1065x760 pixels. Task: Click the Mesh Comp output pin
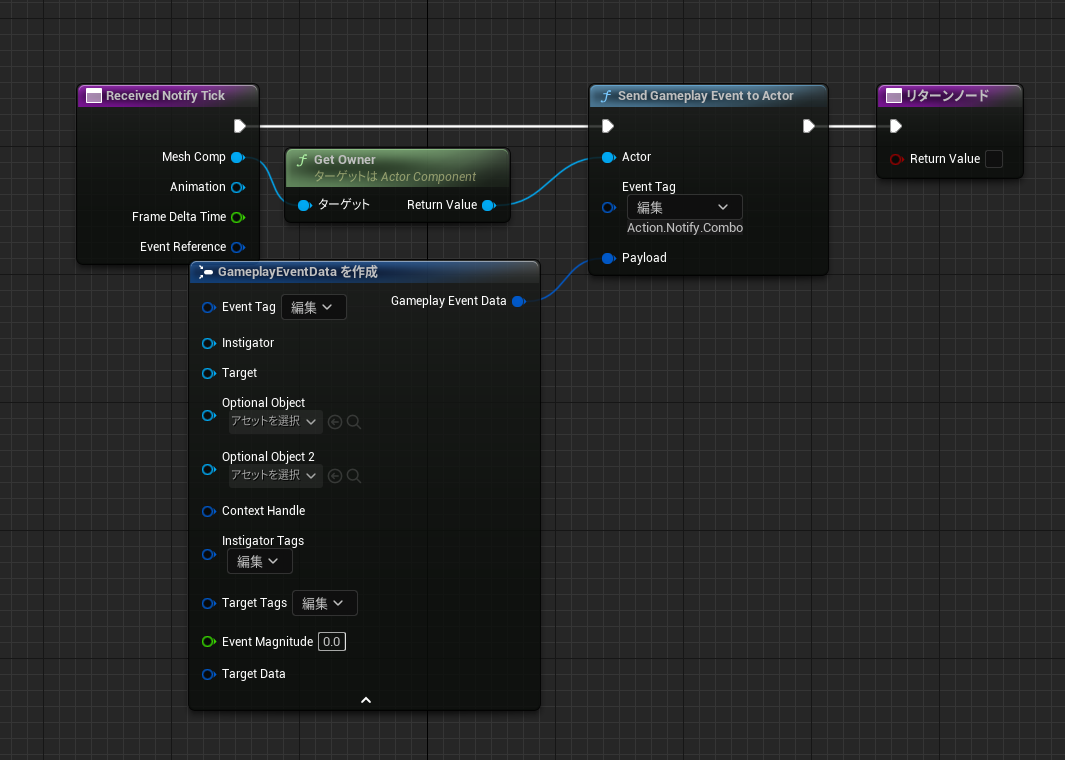(x=238, y=157)
